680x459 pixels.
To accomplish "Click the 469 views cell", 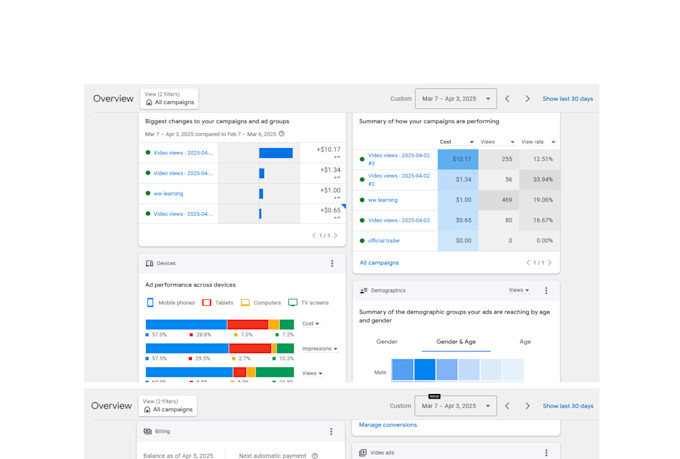I will 499,200.
